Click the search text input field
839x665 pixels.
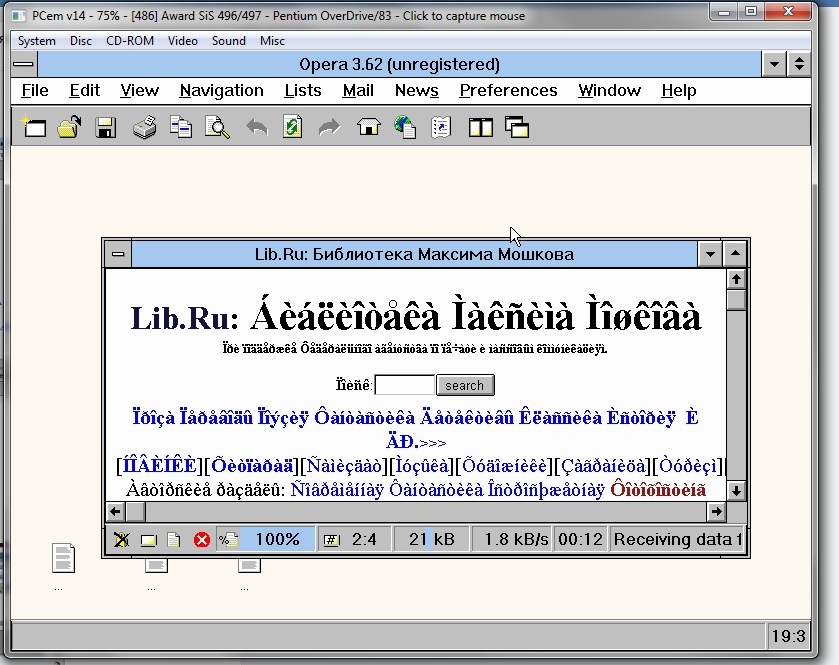[x=405, y=385]
